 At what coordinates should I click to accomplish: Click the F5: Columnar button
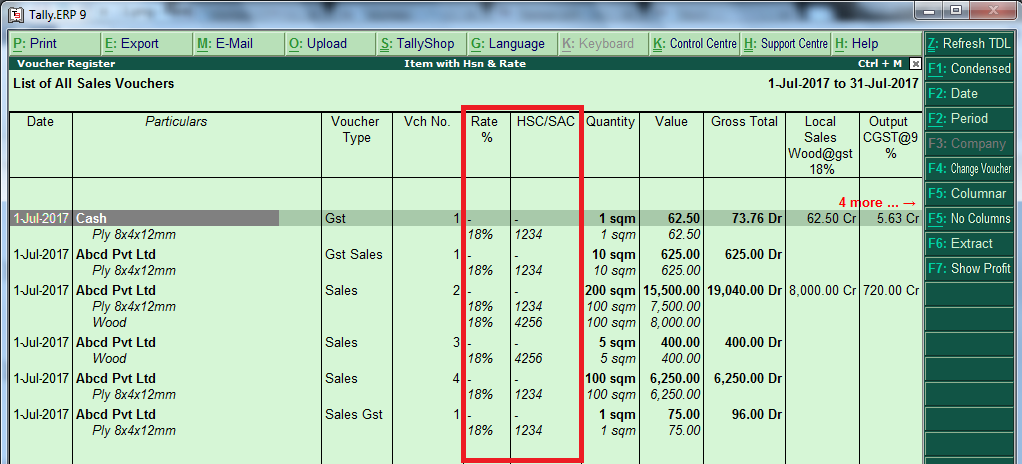[969, 194]
